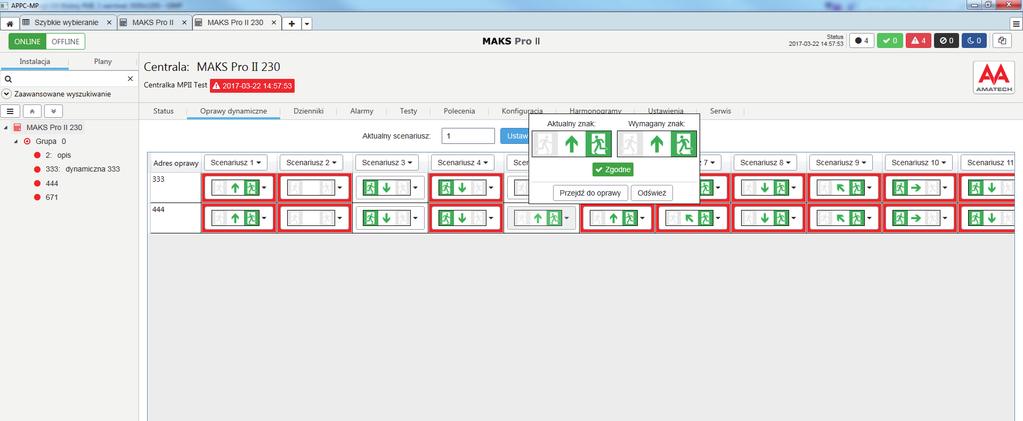Filter by red warning status counter
The width and height of the screenshot is (1023, 421).
[918, 41]
